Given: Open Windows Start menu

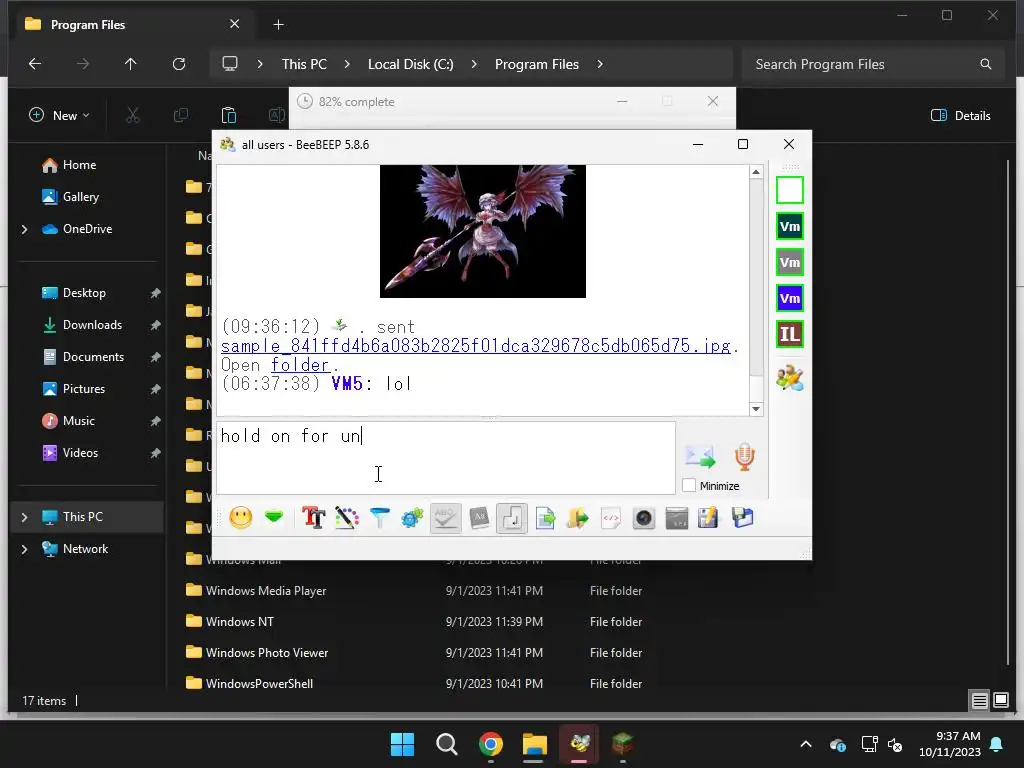Looking at the screenshot, I should 402,744.
